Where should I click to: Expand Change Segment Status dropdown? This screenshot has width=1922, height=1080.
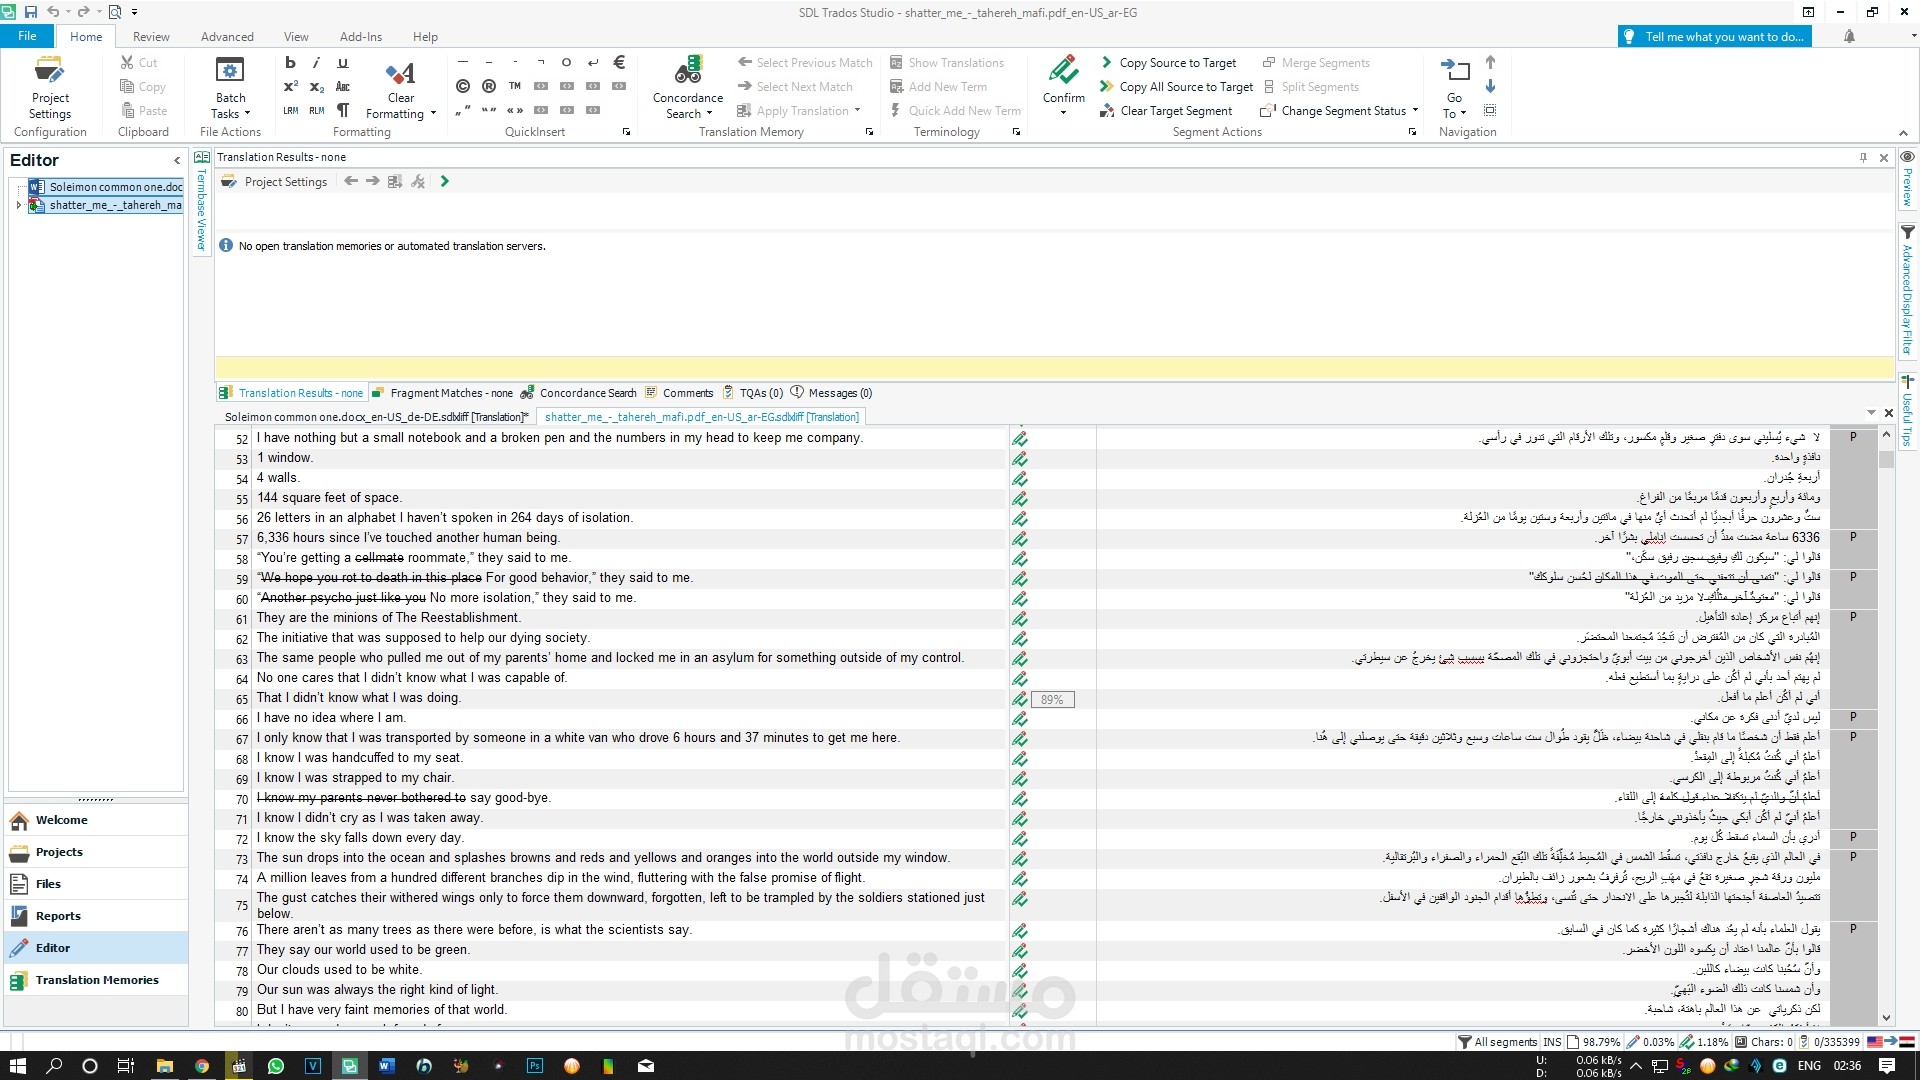pyautogui.click(x=1415, y=111)
